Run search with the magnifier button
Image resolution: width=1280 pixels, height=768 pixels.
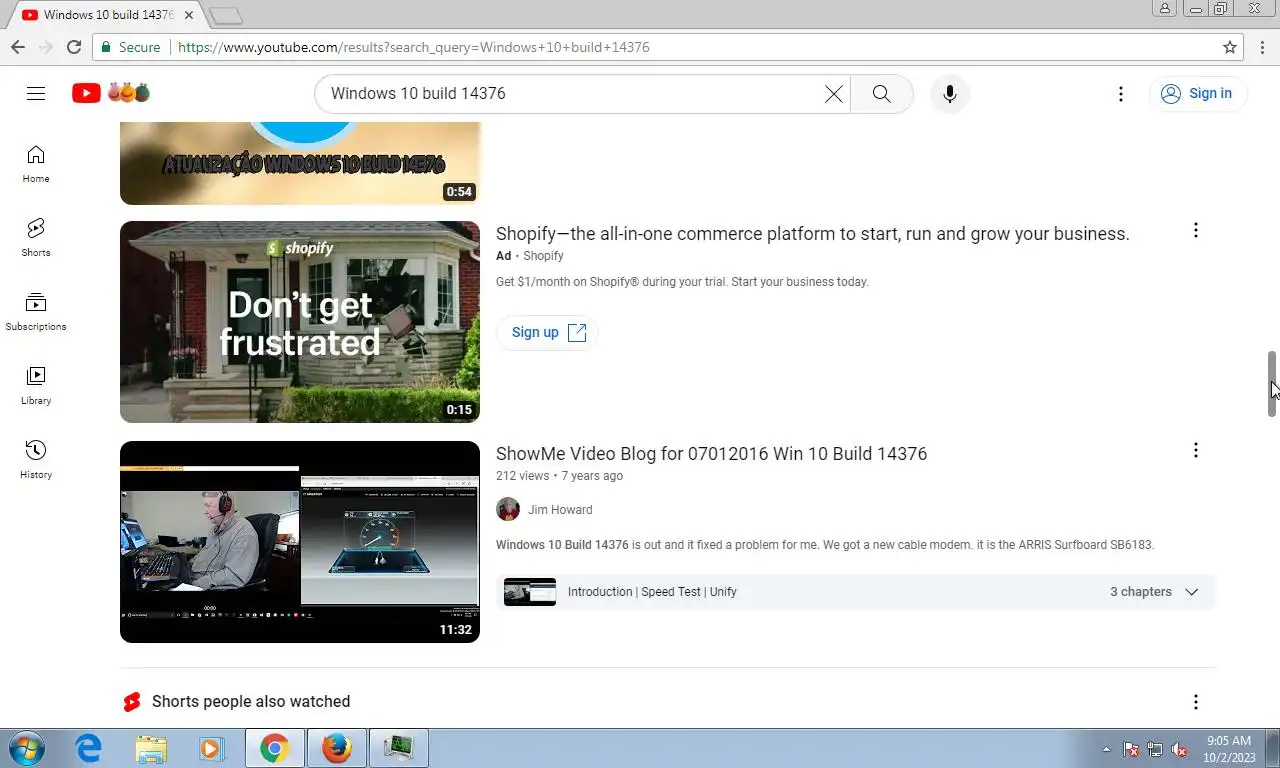[881, 93]
